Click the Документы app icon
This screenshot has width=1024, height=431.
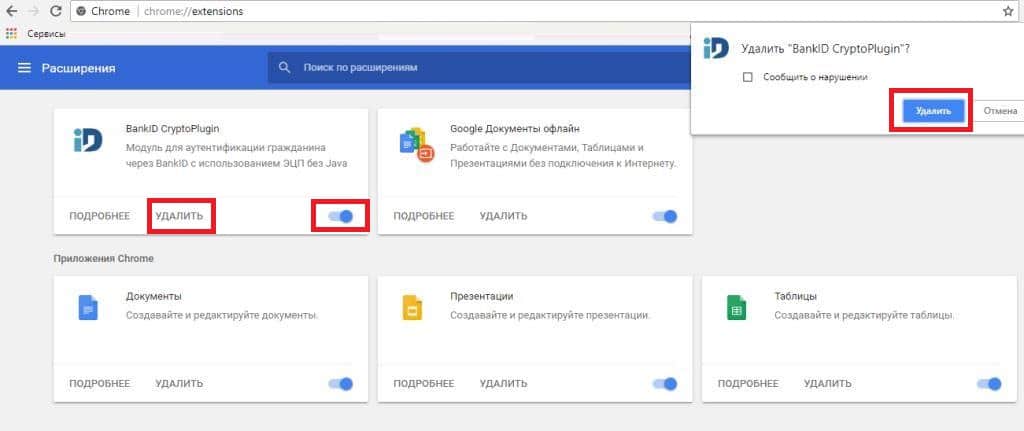point(88,308)
